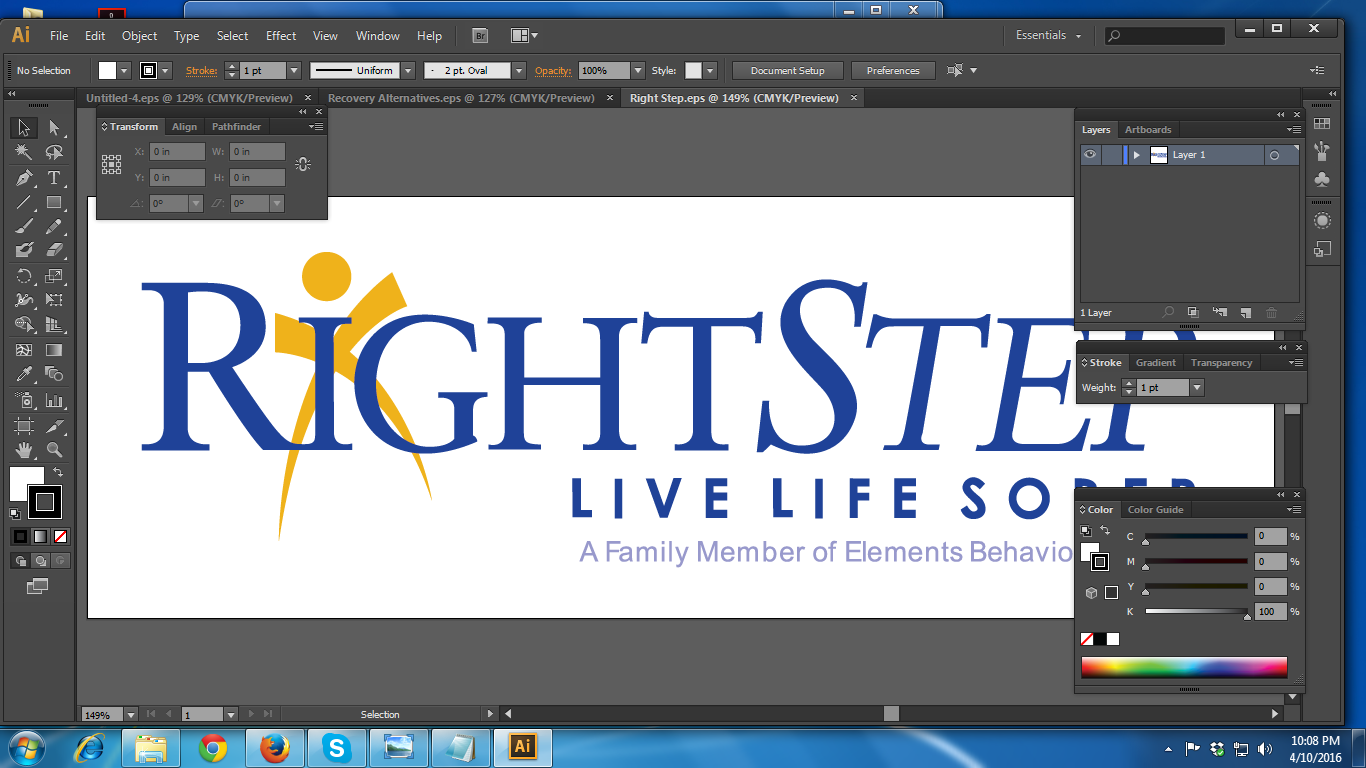
Task: Open the Layers panel flyout menu
Action: click(1294, 129)
